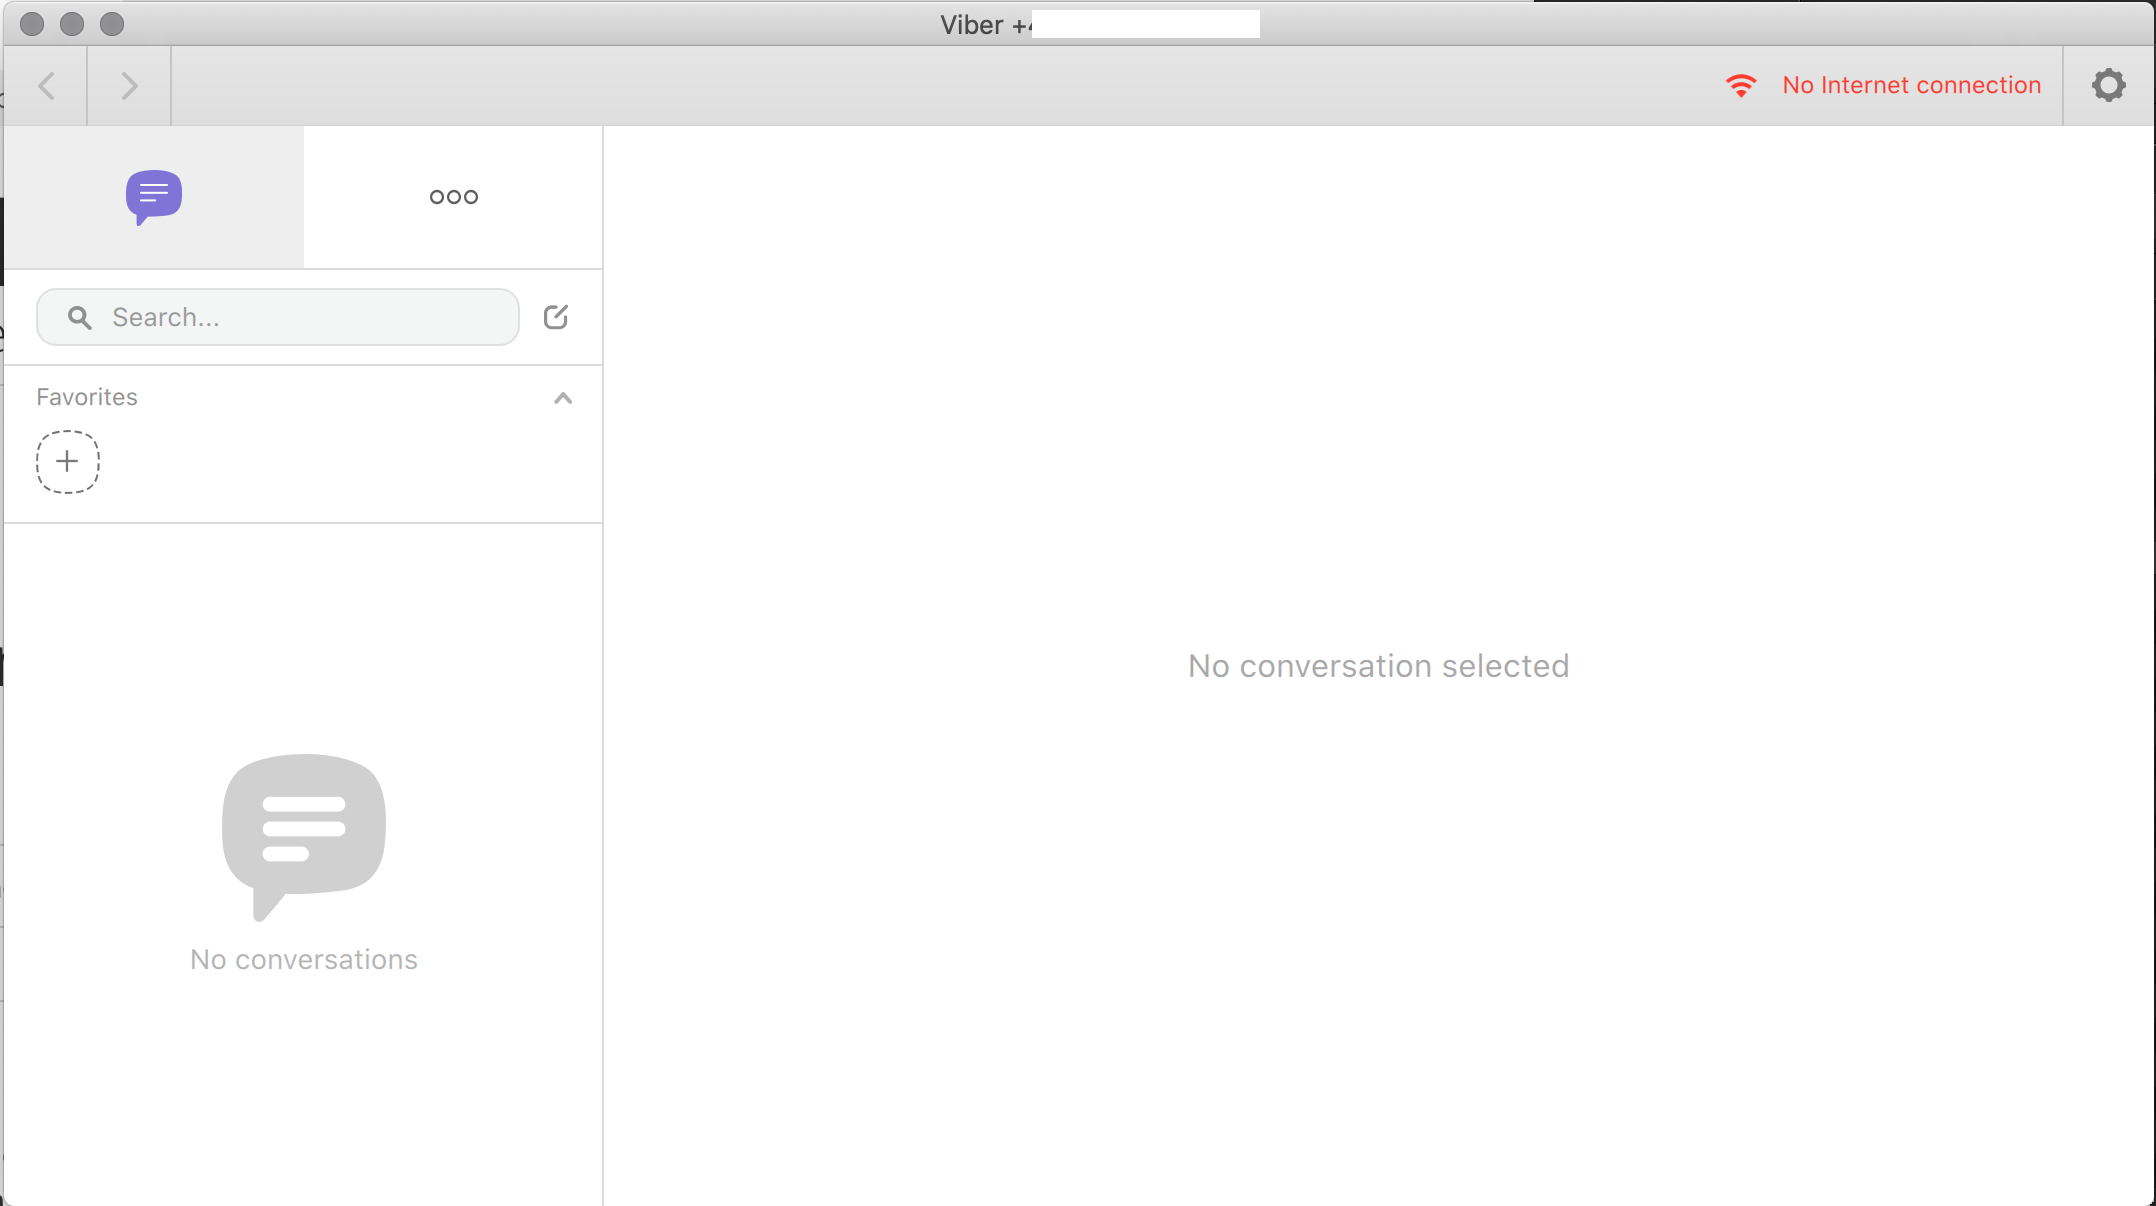Screen dimensions: 2156x1206
Task: Open the More tab with three circles
Action: tap(453, 197)
